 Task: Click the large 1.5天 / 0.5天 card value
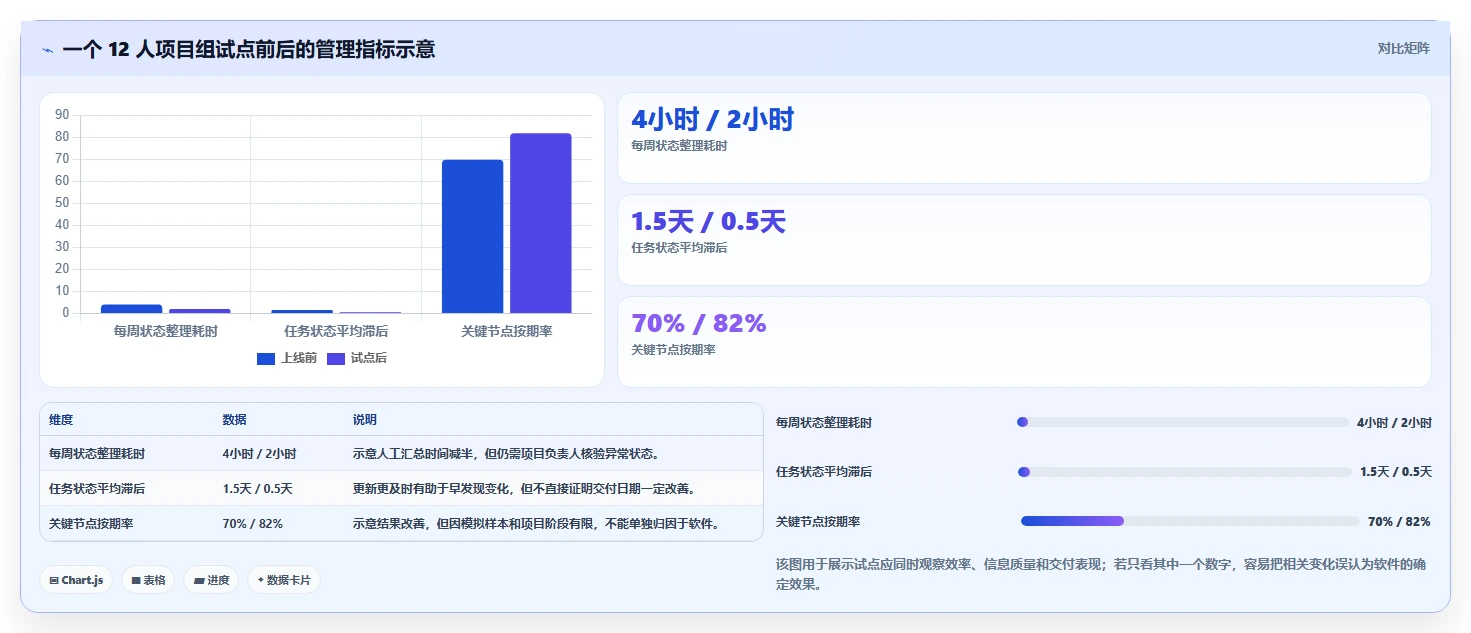click(x=708, y=222)
